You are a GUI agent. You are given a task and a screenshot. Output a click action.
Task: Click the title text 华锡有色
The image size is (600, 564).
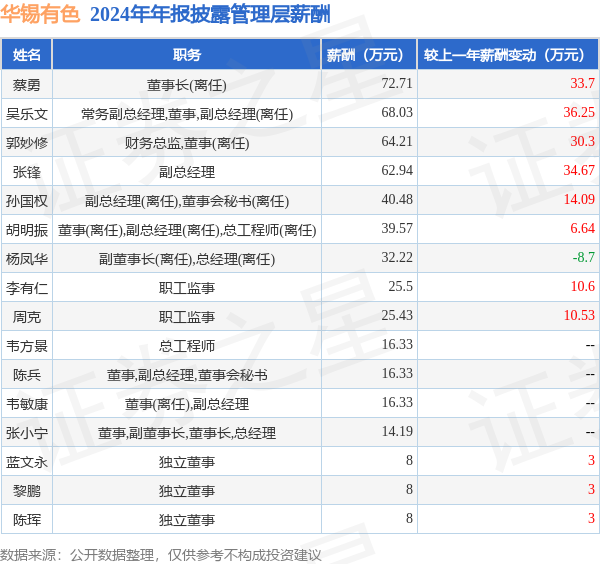click(x=40, y=14)
